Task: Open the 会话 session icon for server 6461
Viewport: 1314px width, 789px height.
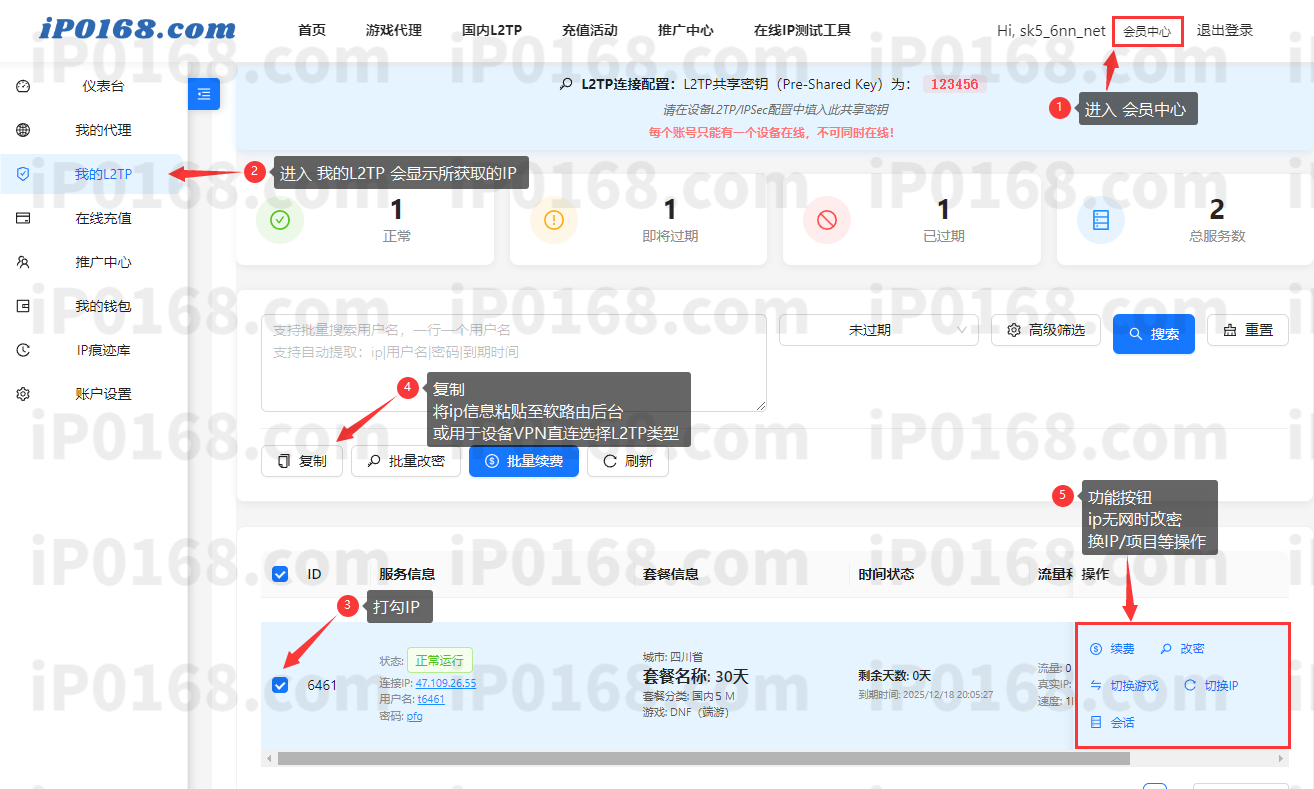Action: [x=1094, y=721]
